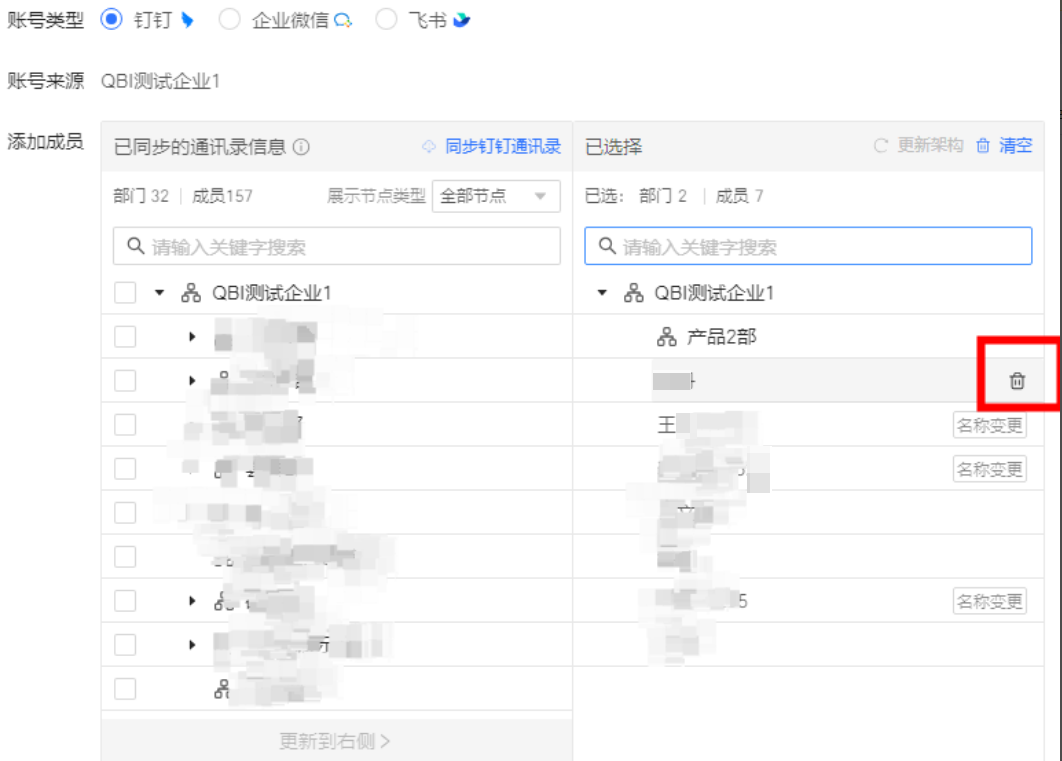Click the info icon beside 已同步的通讯录信息
1062x761 pixels.
click(x=301, y=147)
